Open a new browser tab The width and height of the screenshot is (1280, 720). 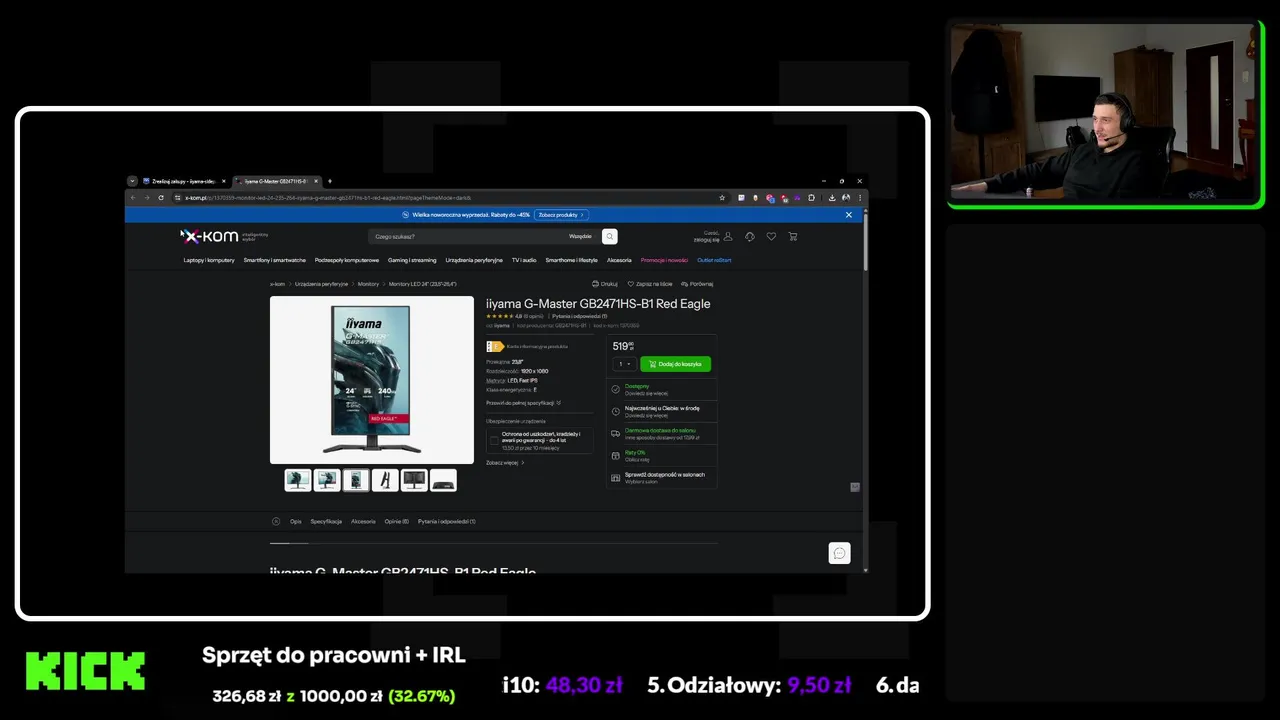330,181
